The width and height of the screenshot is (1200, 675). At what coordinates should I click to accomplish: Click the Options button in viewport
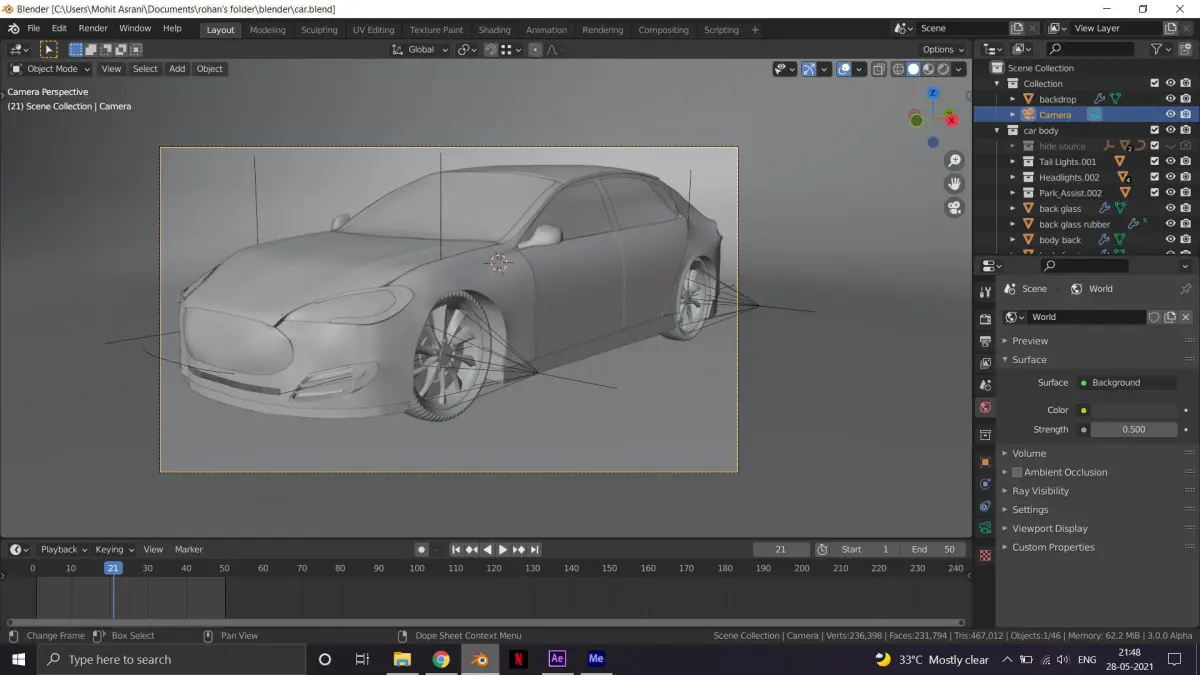943,49
